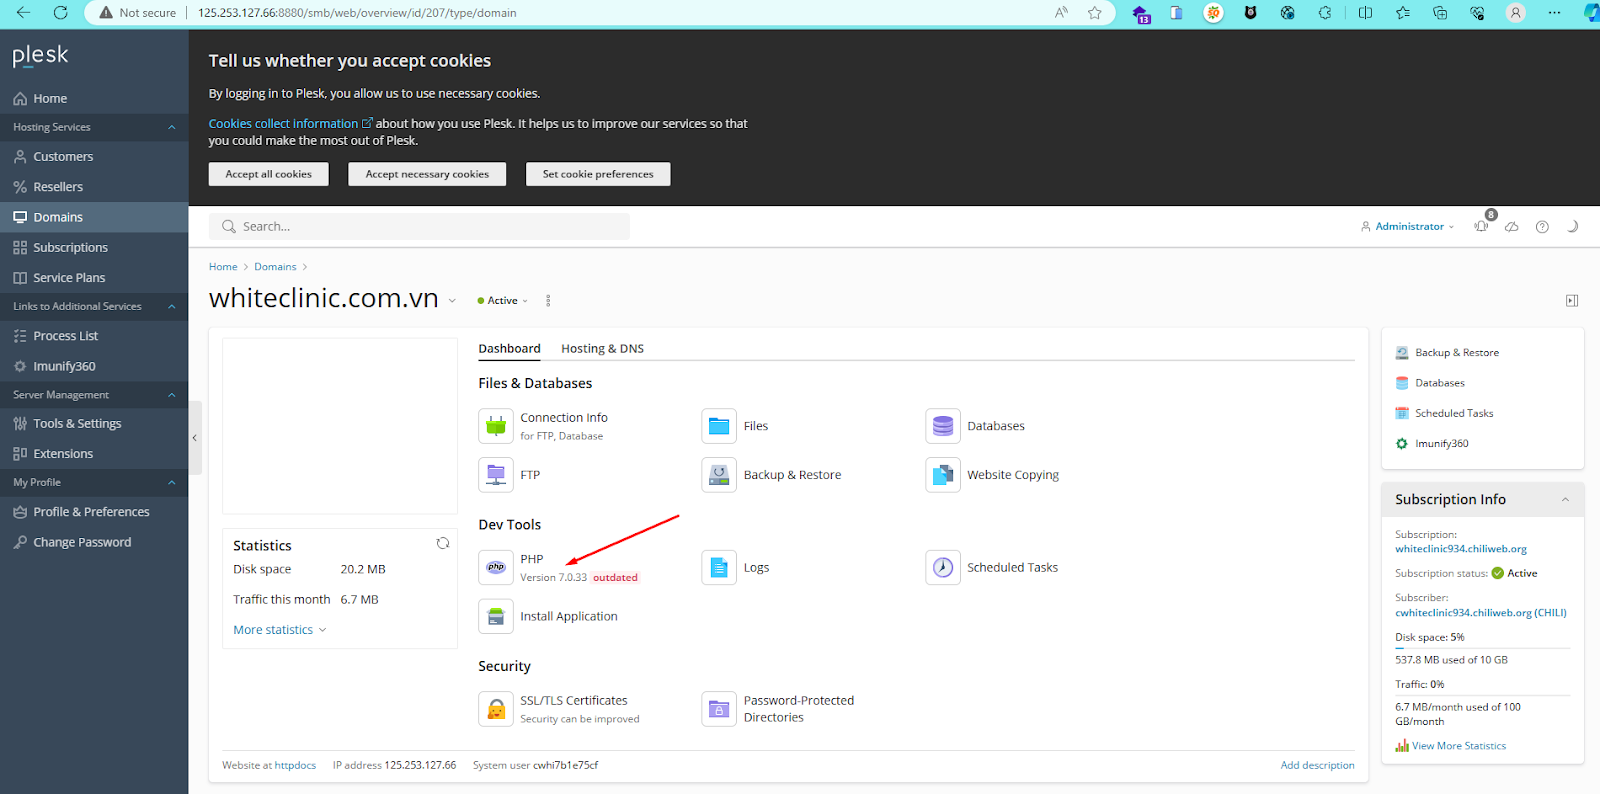Click the Plesk logo
Viewport: 1600px width, 794px height.
pyautogui.click(x=41, y=55)
